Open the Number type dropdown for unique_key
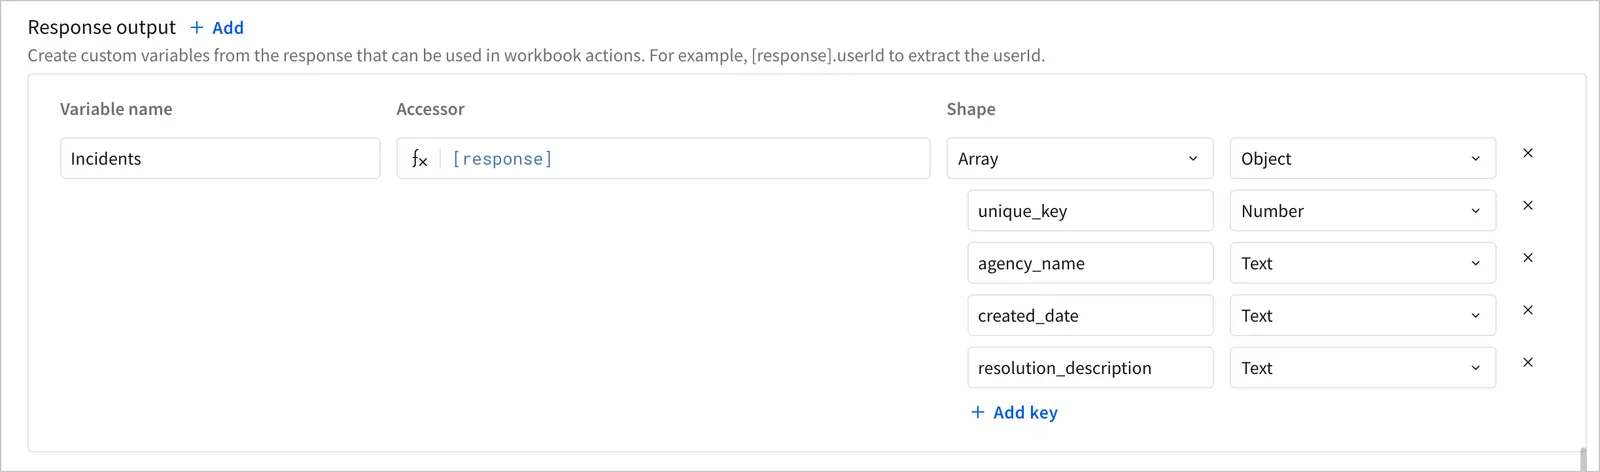 click(x=1363, y=211)
